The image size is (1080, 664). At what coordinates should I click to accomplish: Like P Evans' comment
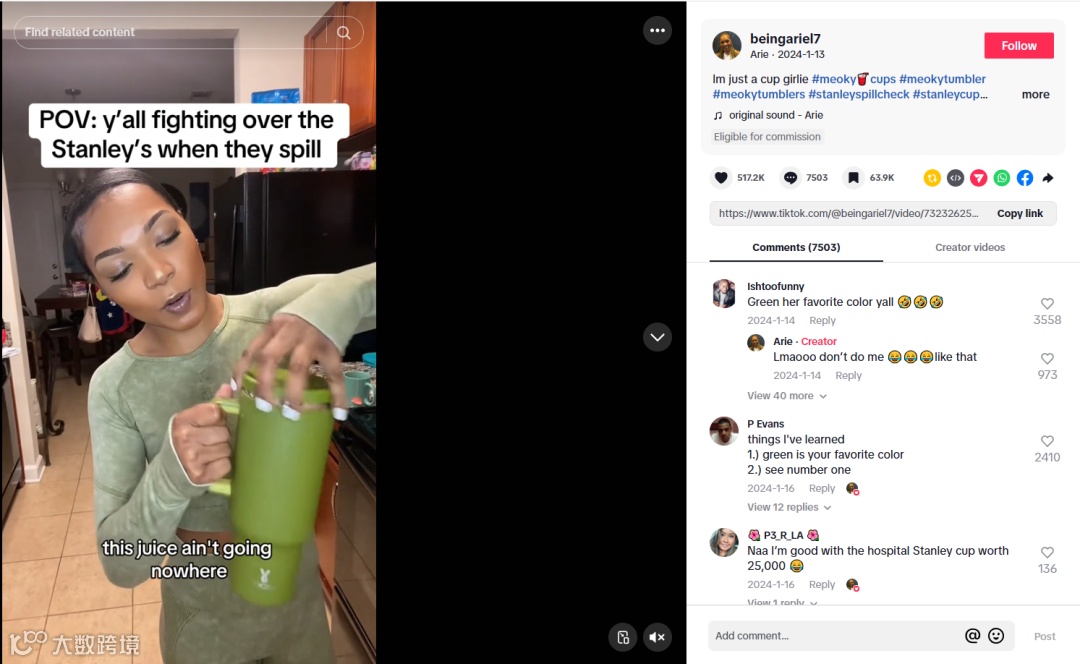coord(1047,442)
